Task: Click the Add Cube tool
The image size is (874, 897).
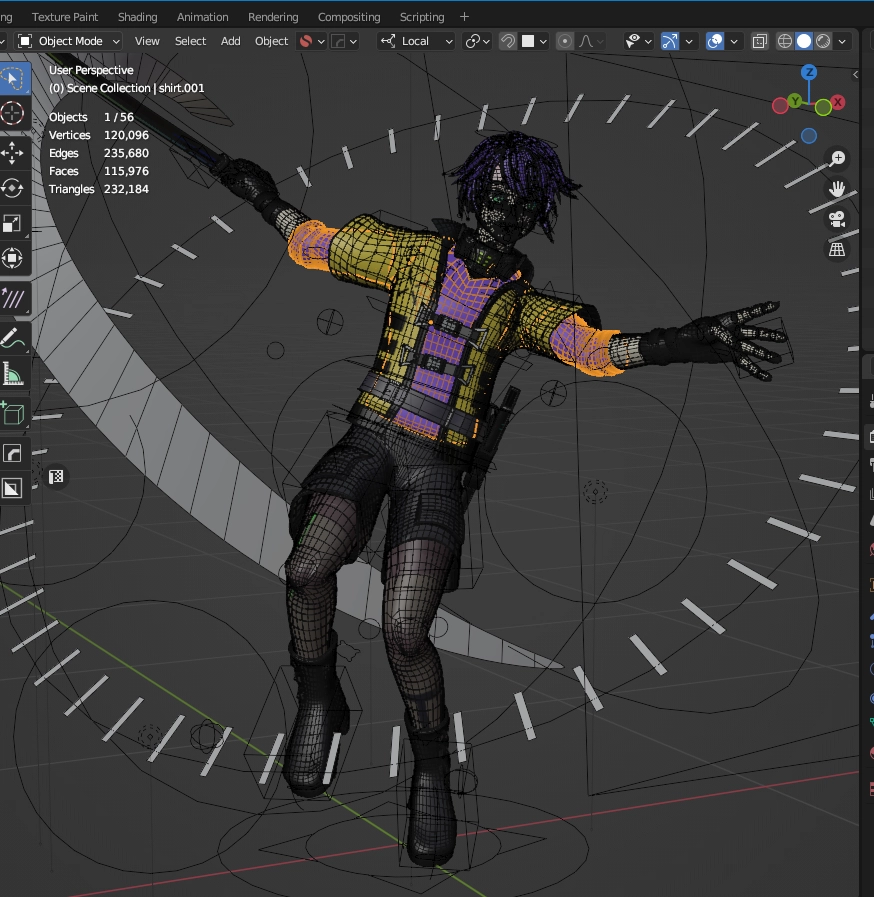Action: [13, 412]
